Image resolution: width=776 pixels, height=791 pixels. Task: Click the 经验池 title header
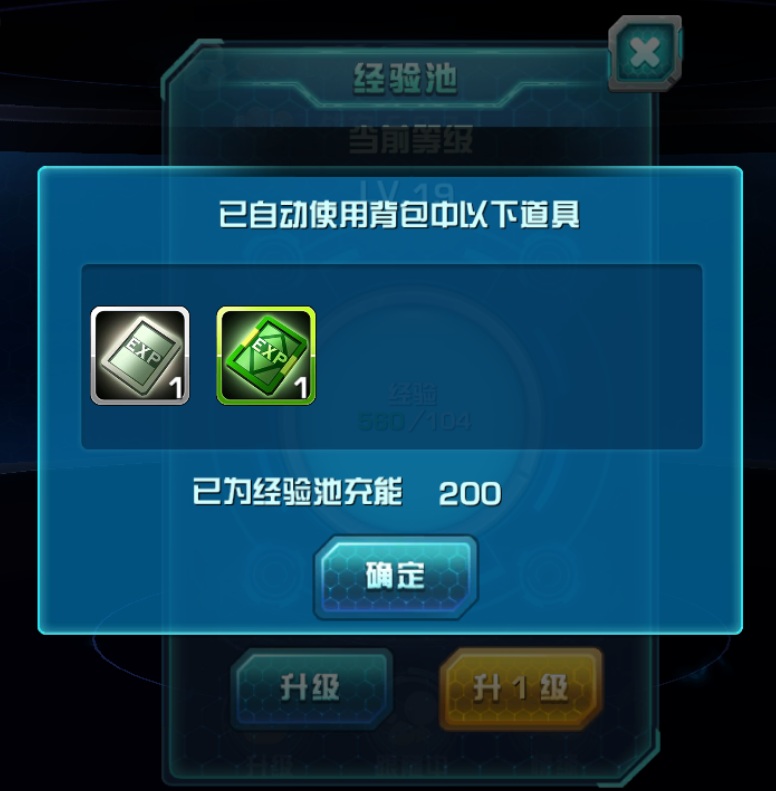click(x=405, y=79)
